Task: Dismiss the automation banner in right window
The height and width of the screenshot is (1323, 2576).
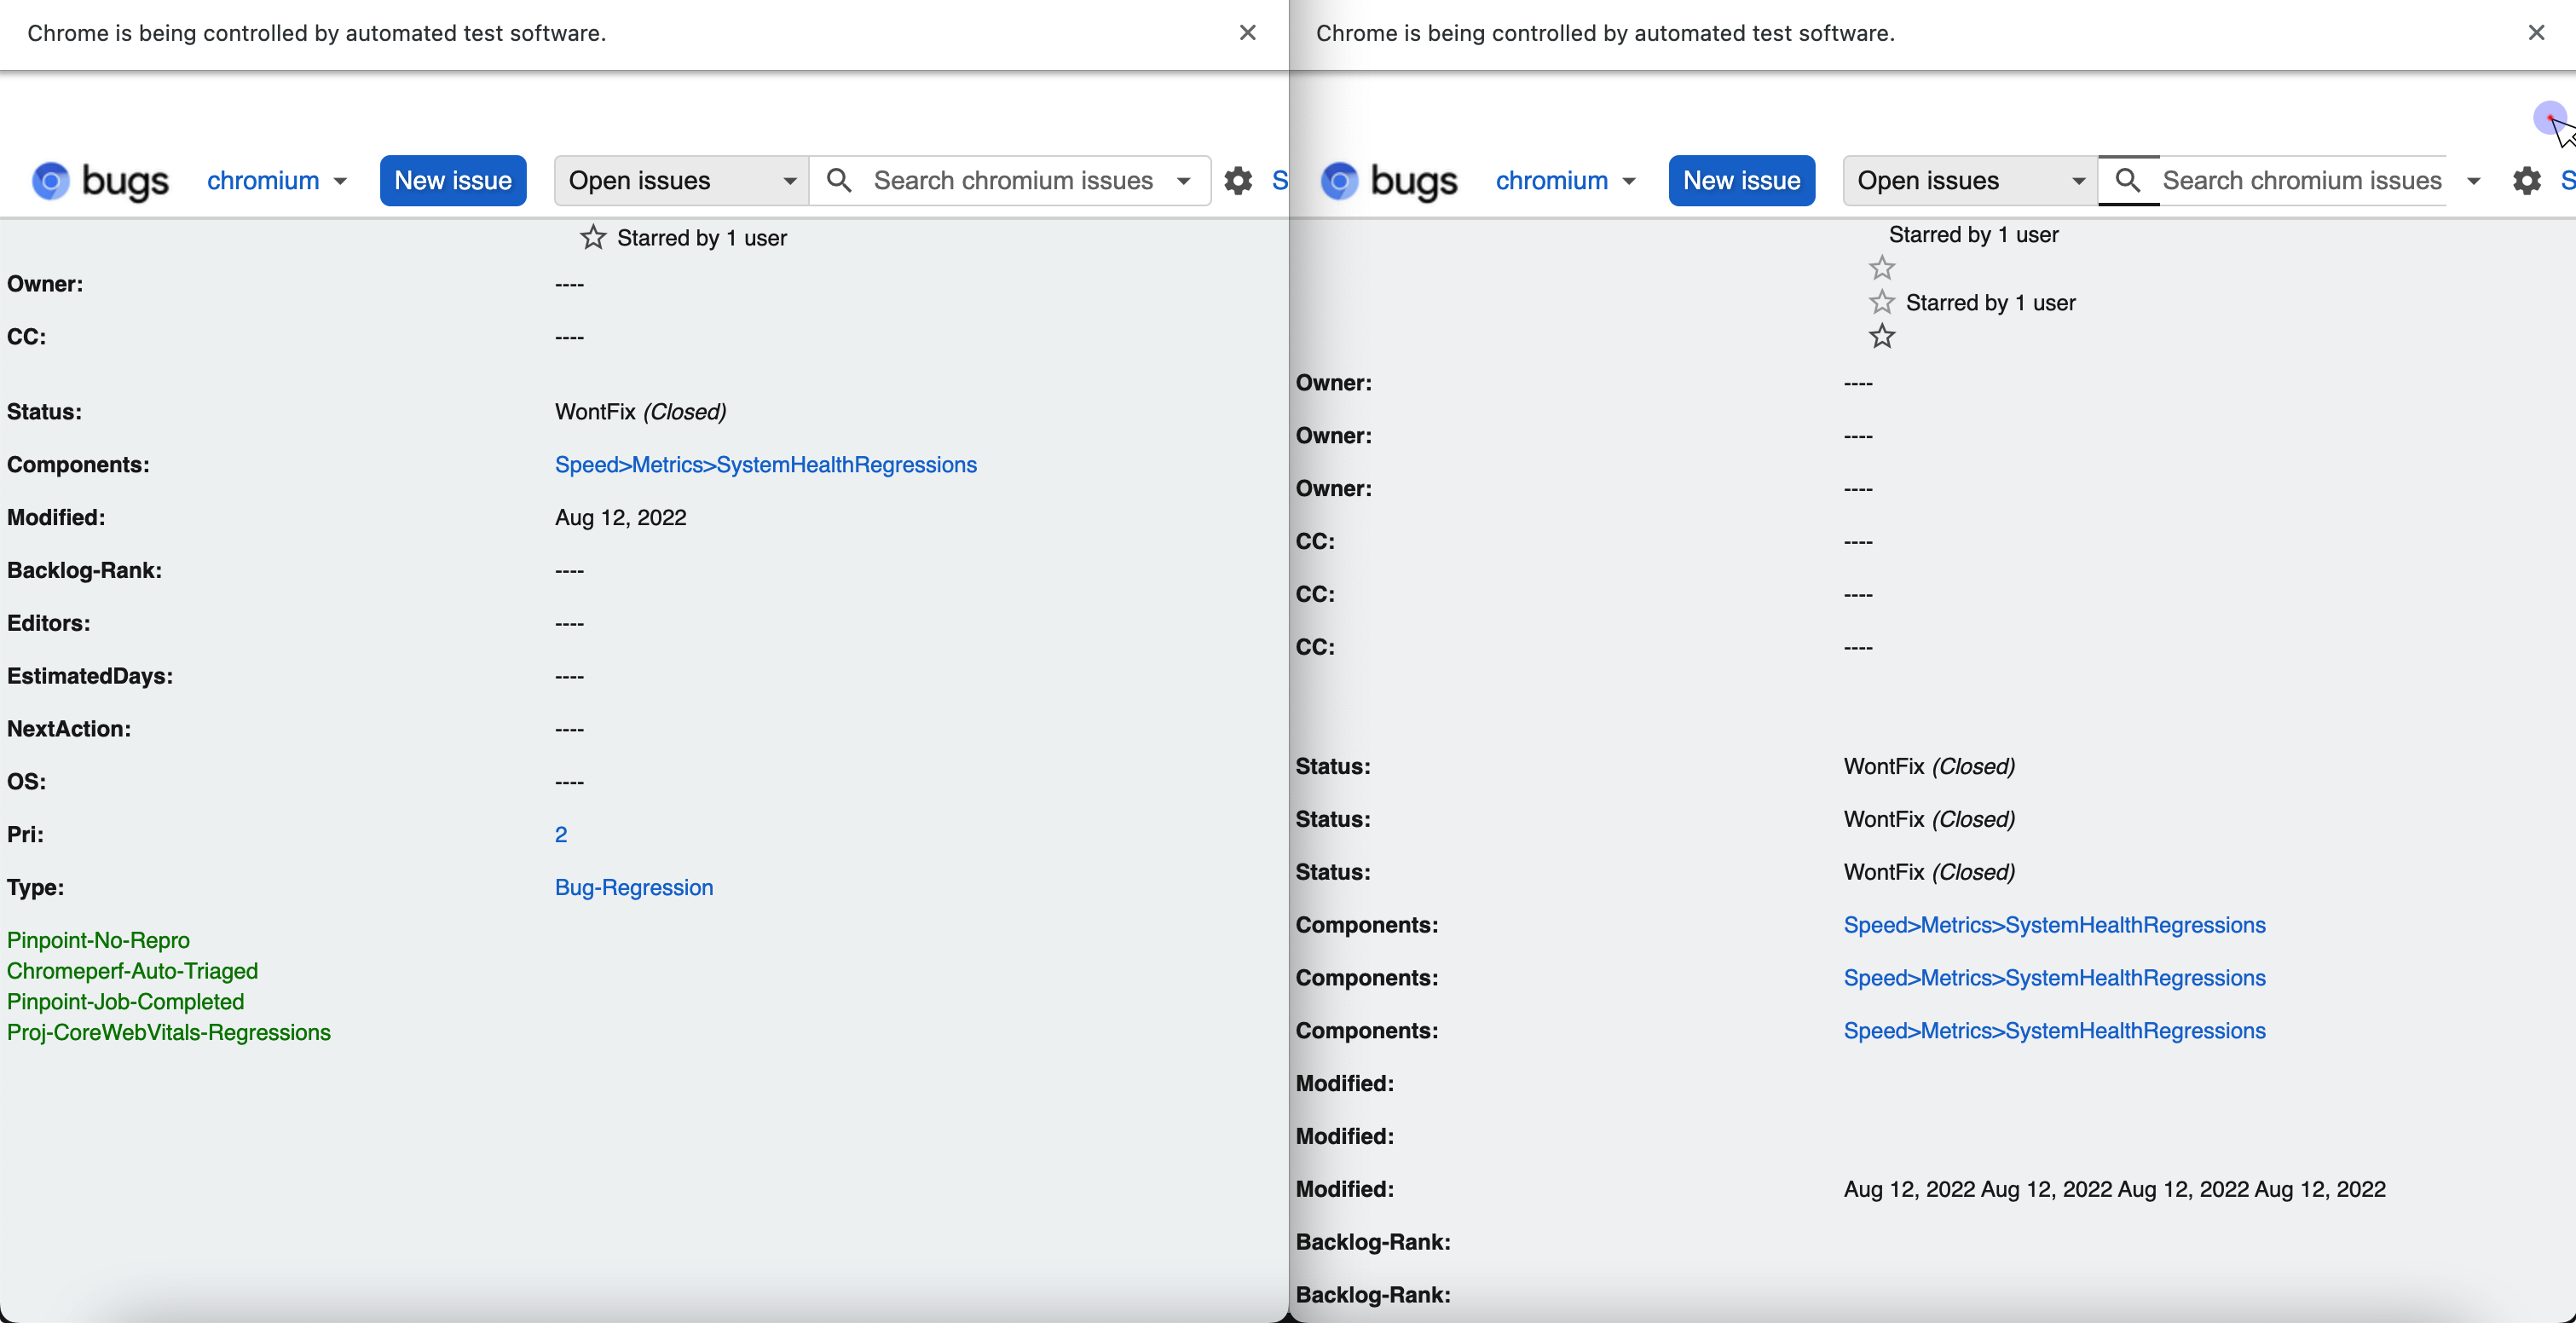Action: [x=2536, y=33]
